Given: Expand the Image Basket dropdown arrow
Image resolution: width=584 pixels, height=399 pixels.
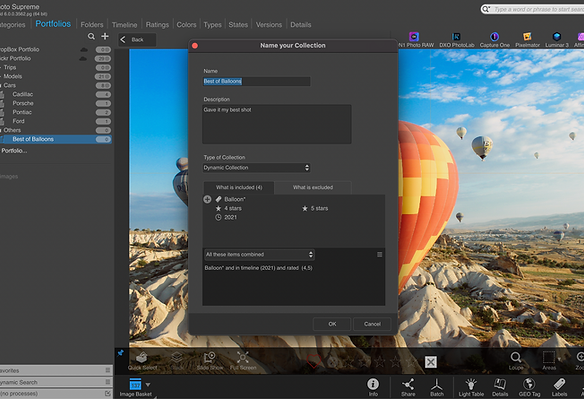Looking at the screenshot, I should 148,384.
